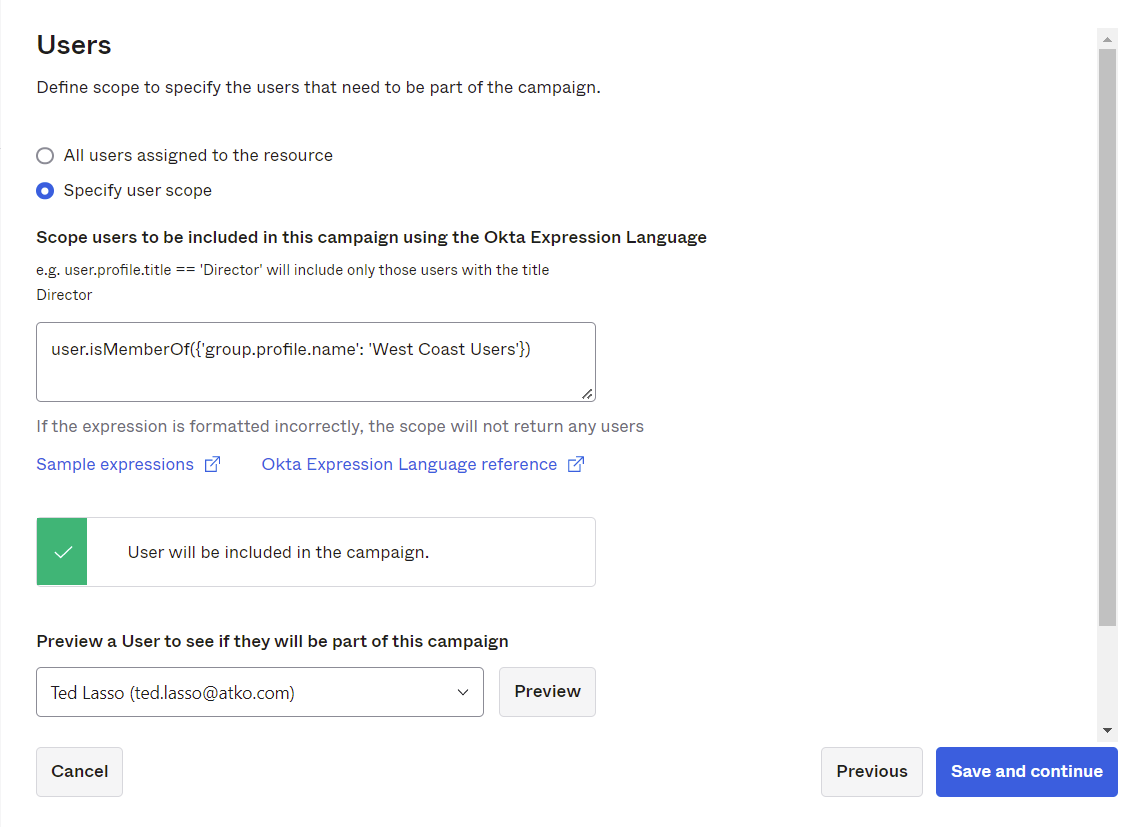Image resolution: width=1143 pixels, height=827 pixels.
Task: Click Save and continue
Action: pyautogui.click(x=1026, y=772)
